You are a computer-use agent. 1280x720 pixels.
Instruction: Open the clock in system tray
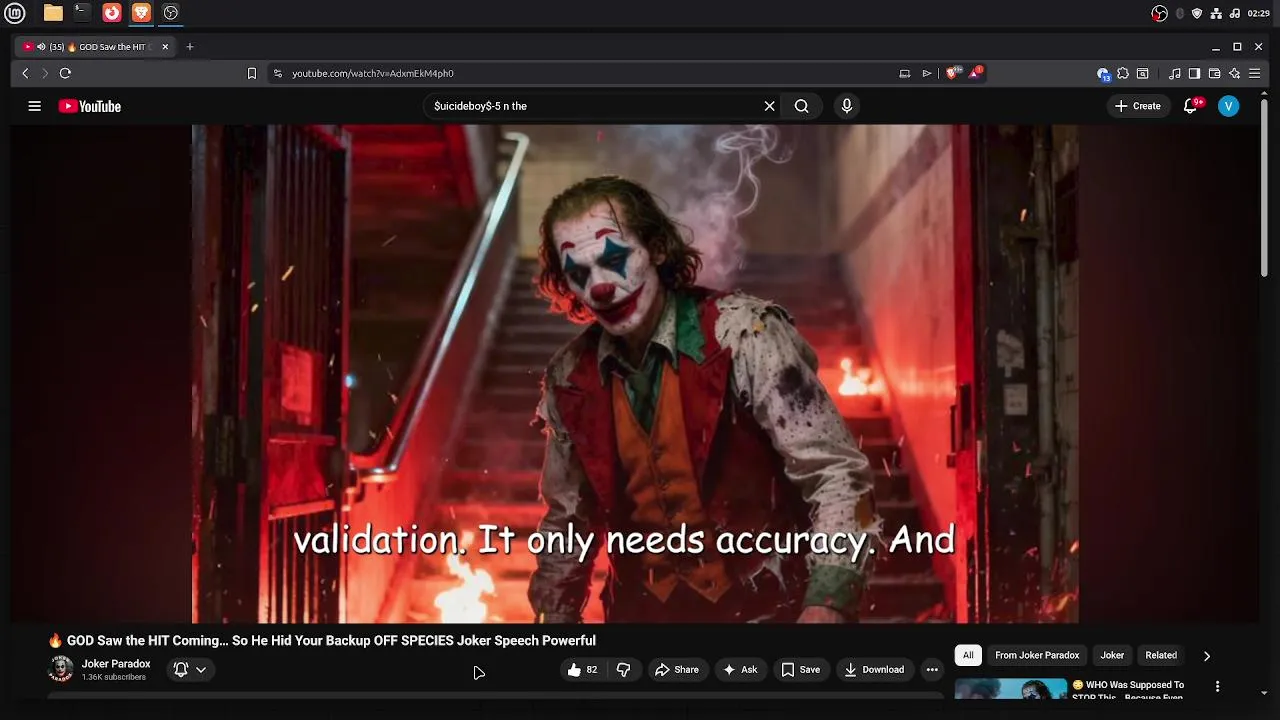tap(1259, 13)
